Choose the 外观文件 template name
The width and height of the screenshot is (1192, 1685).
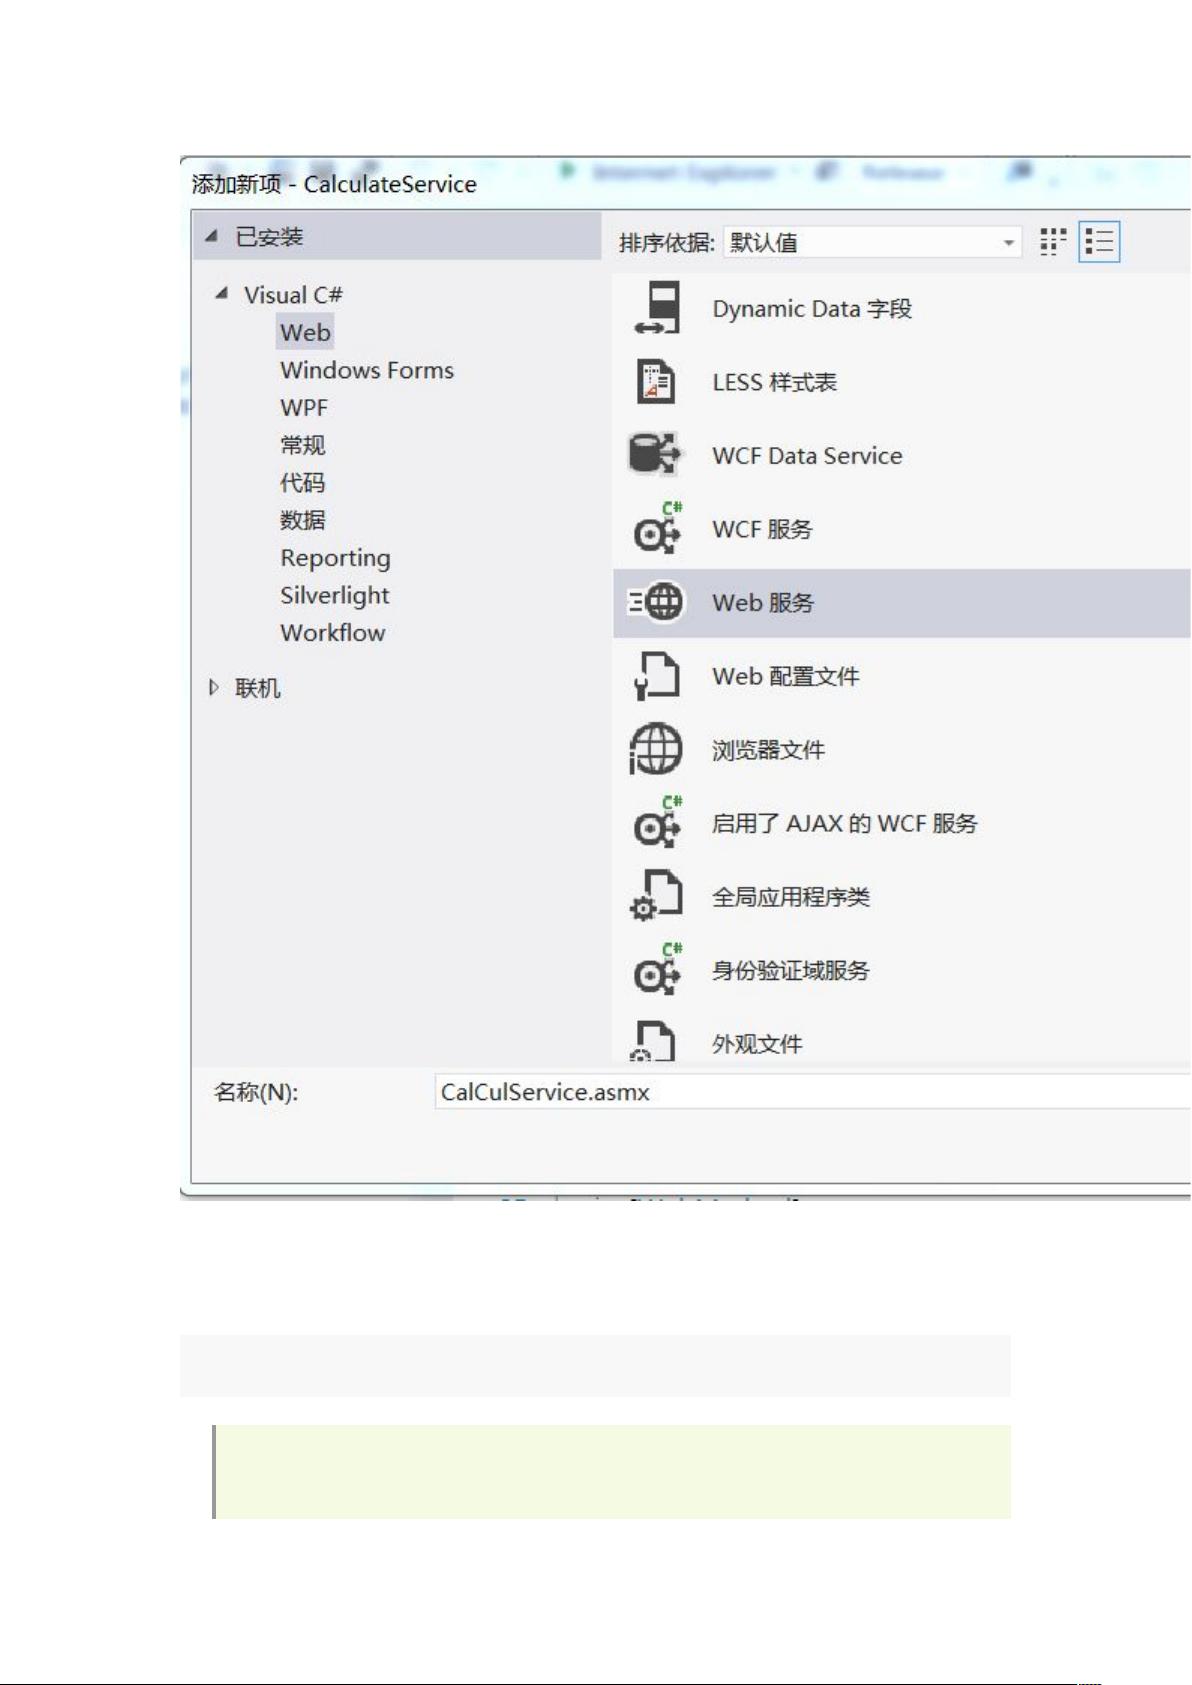[757, 1044]
